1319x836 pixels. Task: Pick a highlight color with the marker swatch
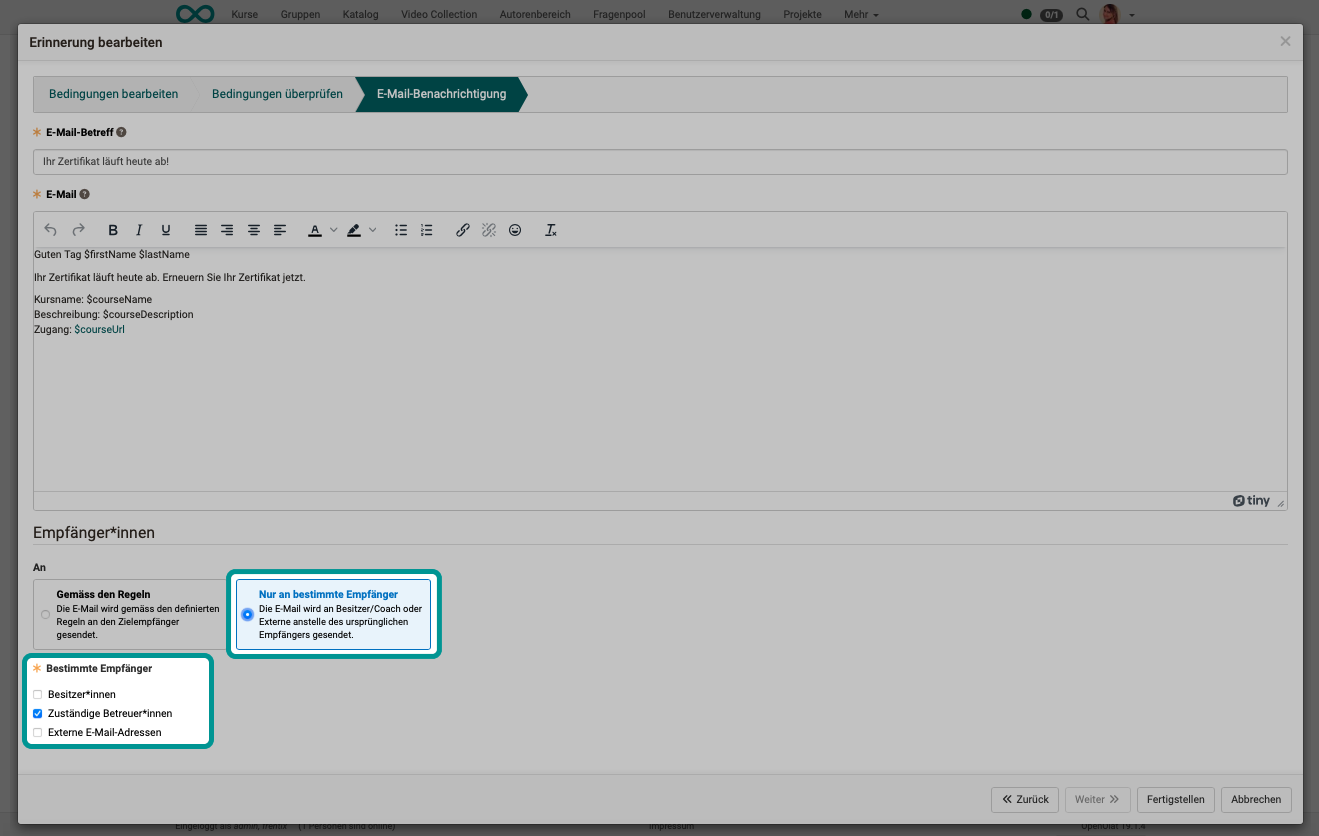[x=353, y=230]
